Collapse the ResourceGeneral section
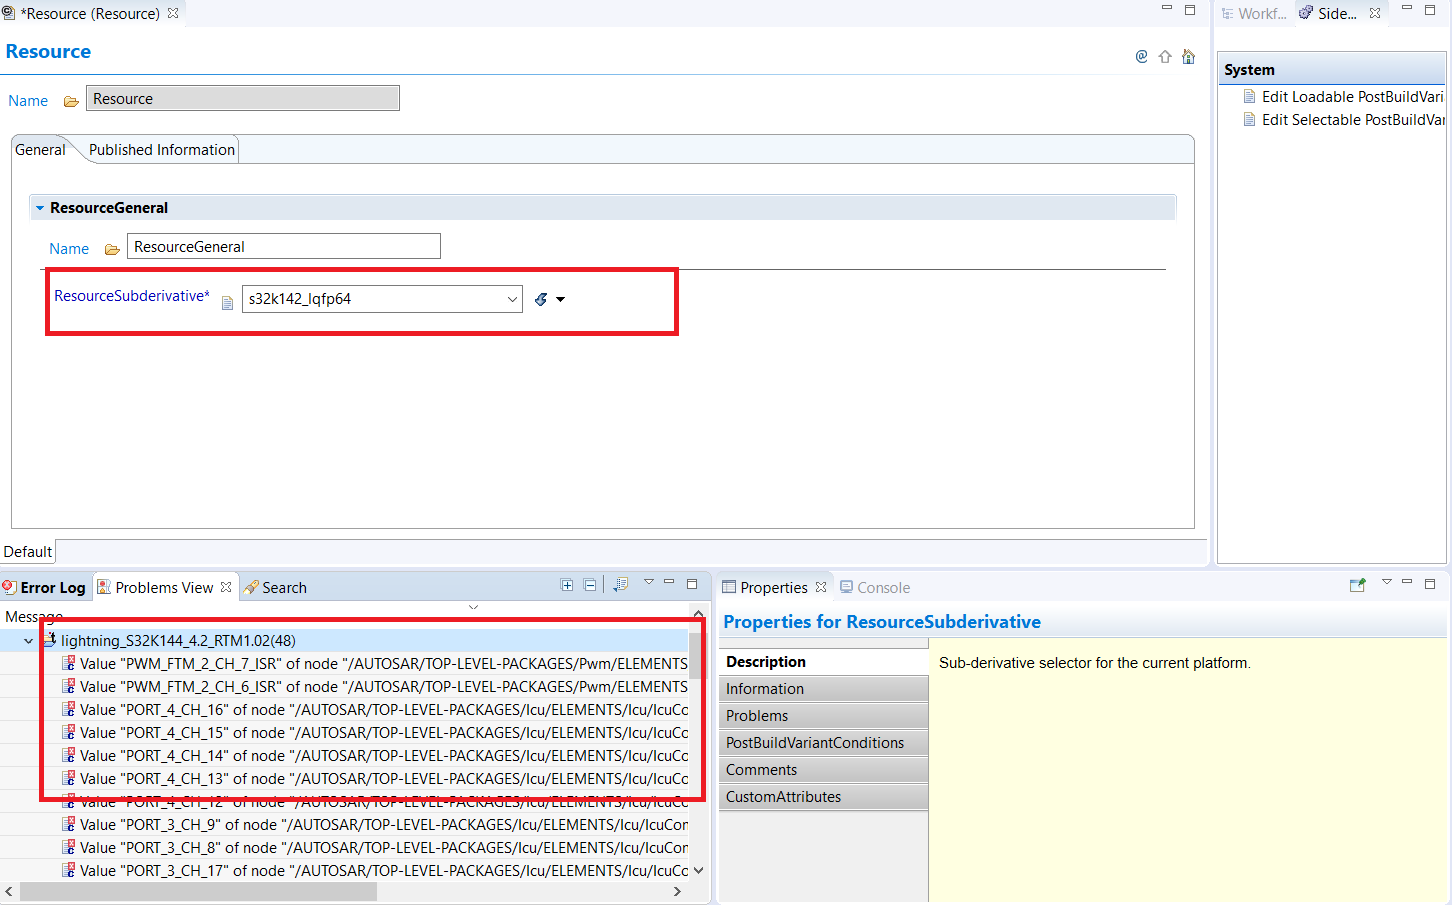This screenshot has height=905, width=1452. point(39,207)
